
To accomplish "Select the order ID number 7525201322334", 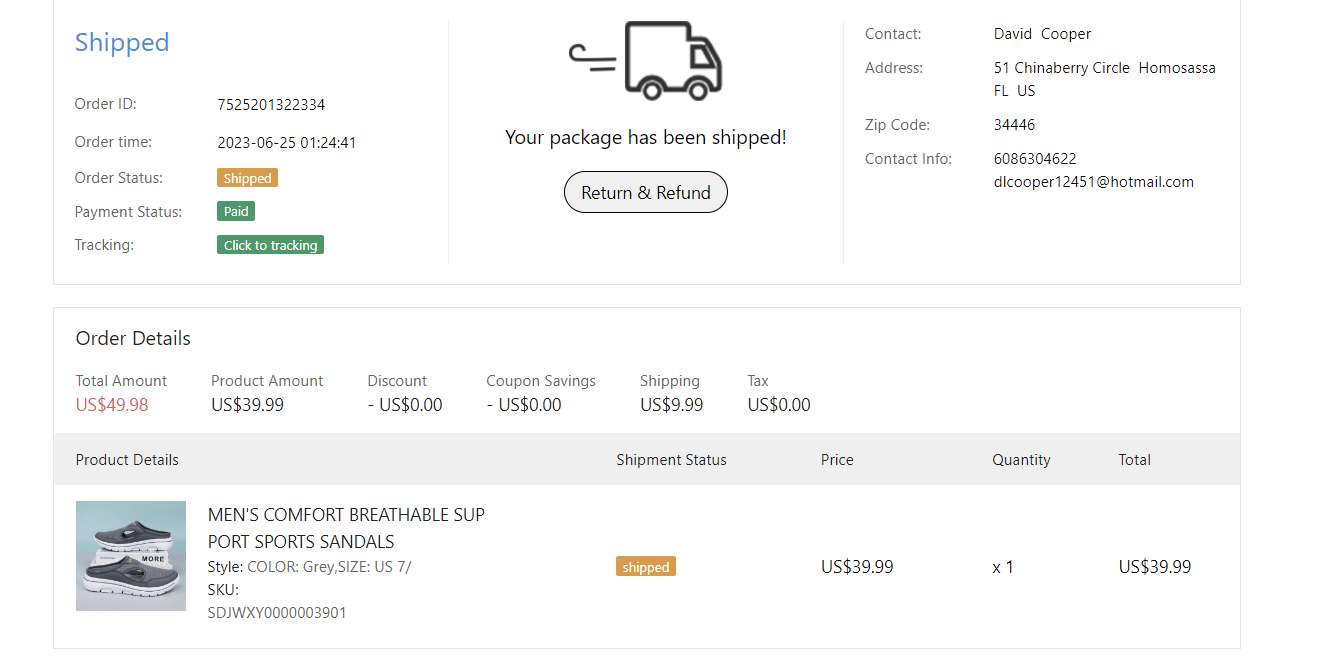I will click(x=271, y=105).
